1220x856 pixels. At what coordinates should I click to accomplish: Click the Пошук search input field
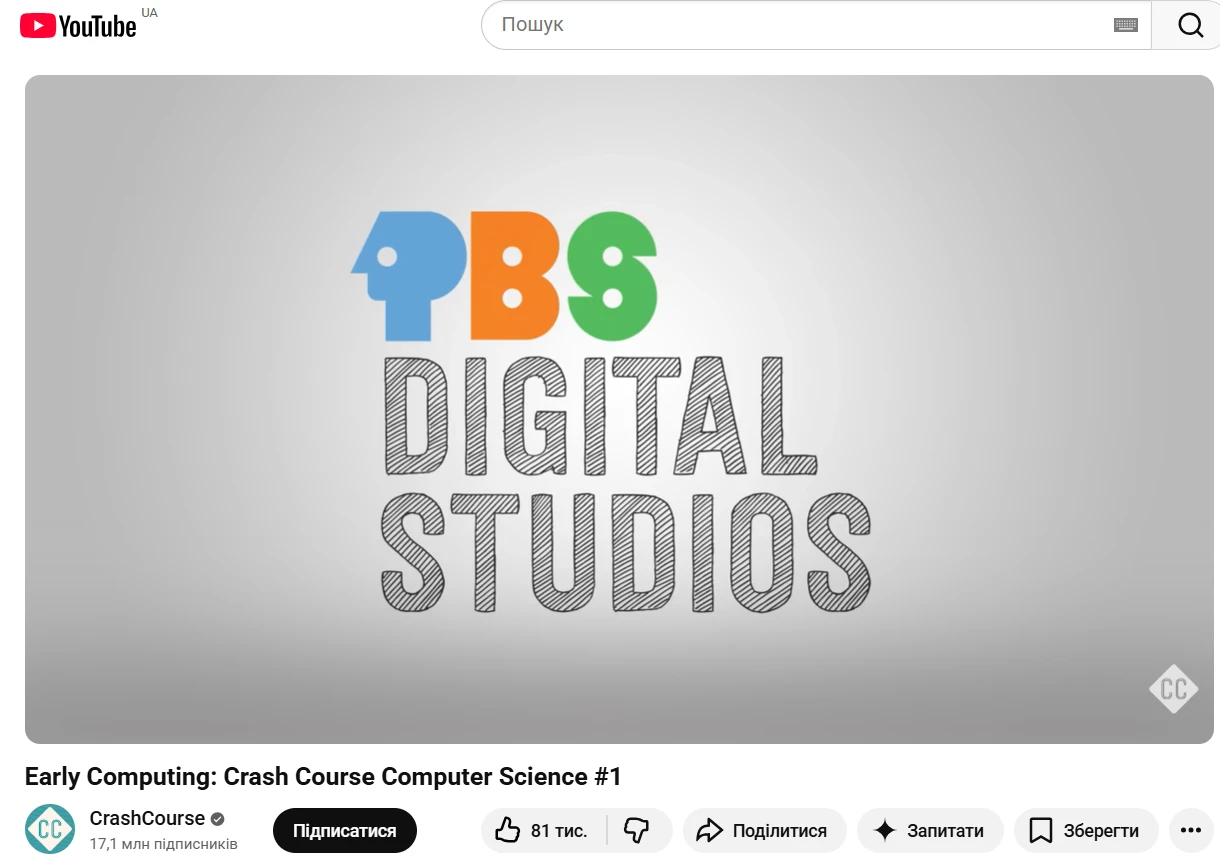tap(800, 25)
